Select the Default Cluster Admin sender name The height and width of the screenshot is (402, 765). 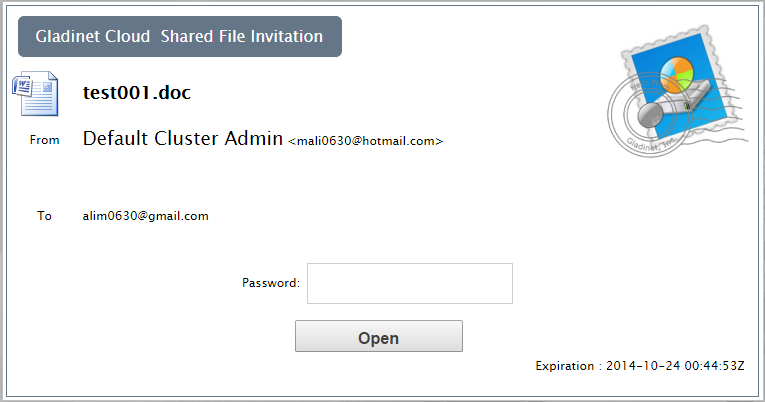182,139
